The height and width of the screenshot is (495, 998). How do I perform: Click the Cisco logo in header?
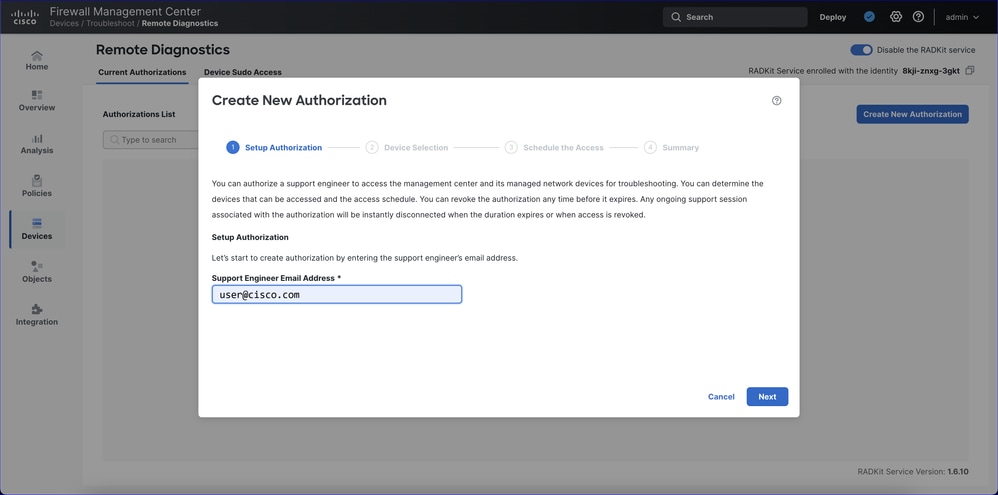pyautogui.click(x=24, y=17)
